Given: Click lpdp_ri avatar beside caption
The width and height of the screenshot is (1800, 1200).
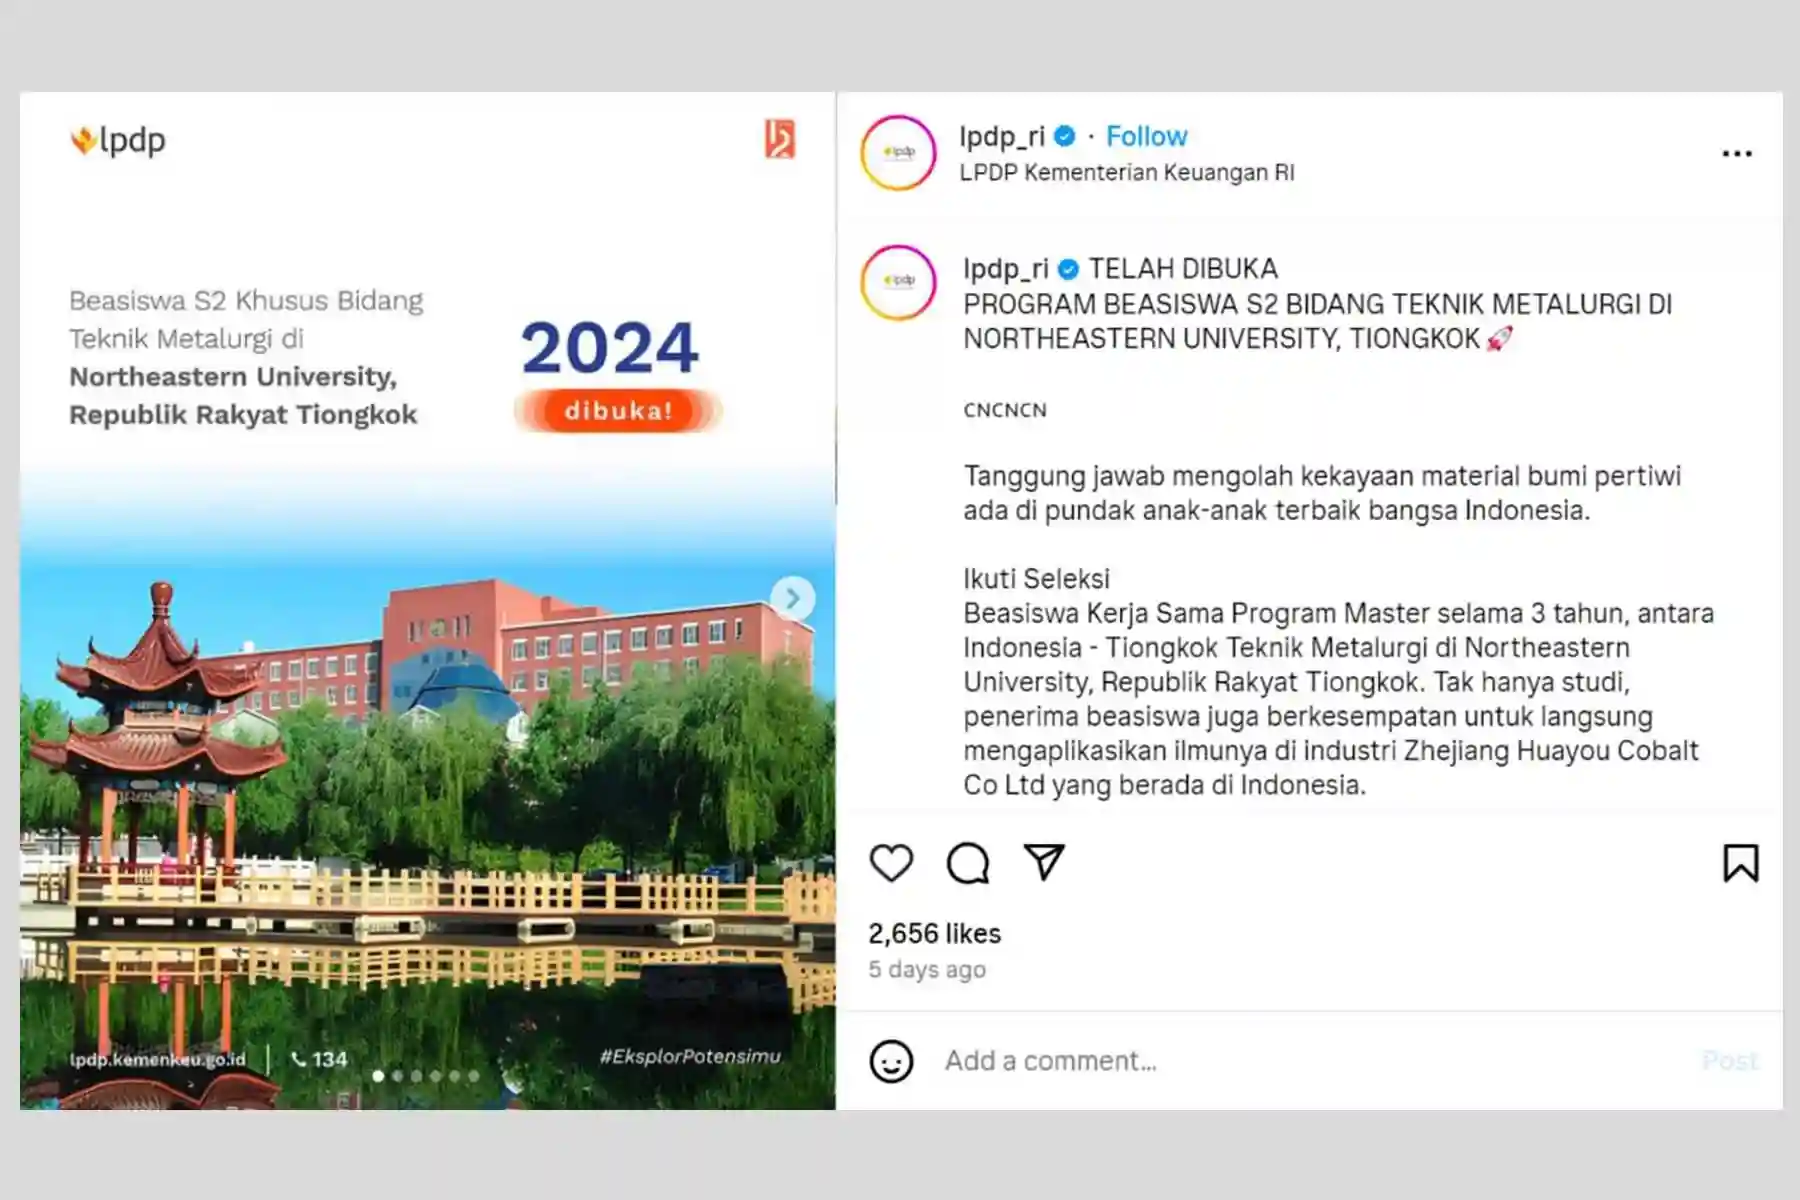Looking at the screenshot, I should (x=899, y=282).
